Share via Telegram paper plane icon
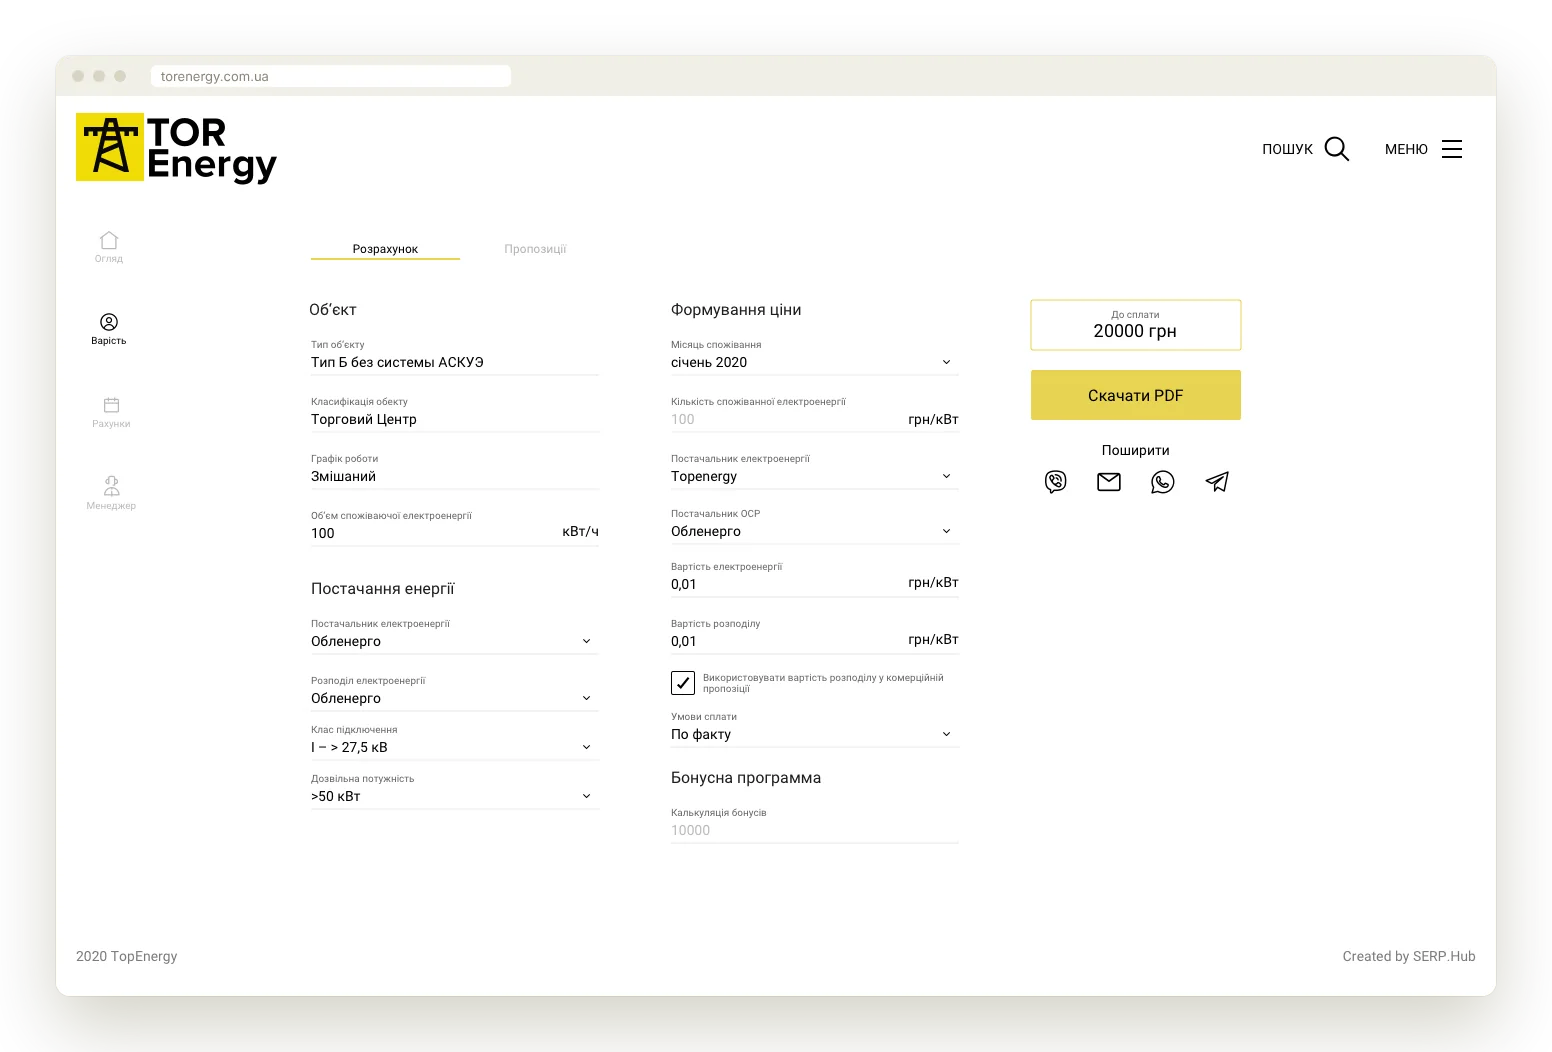Image resolution: width=1552 pixels, height=1052 pixels. (x=1217, y=482)
